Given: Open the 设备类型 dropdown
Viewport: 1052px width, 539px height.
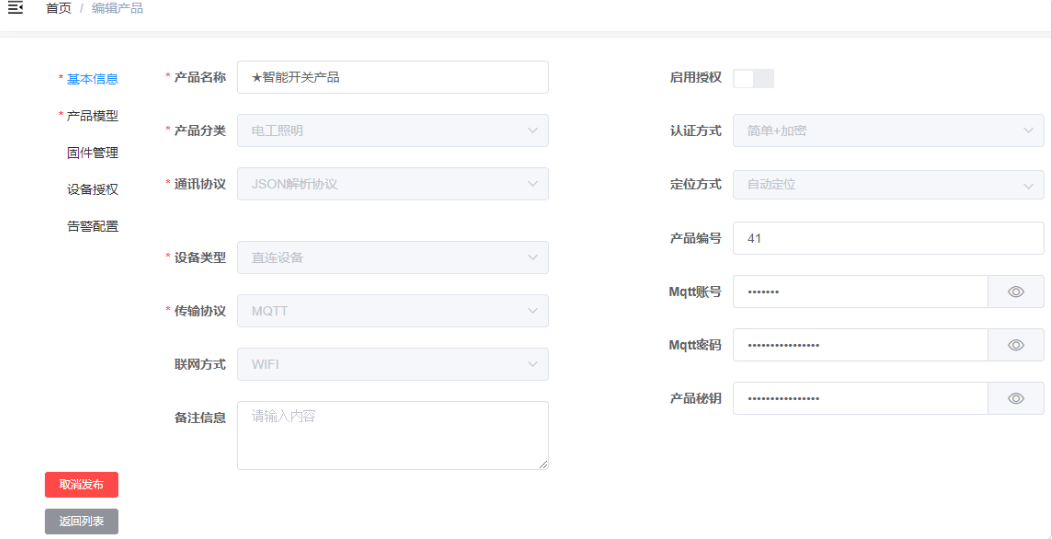Looking at the screenshot, I should coord(392,257).
